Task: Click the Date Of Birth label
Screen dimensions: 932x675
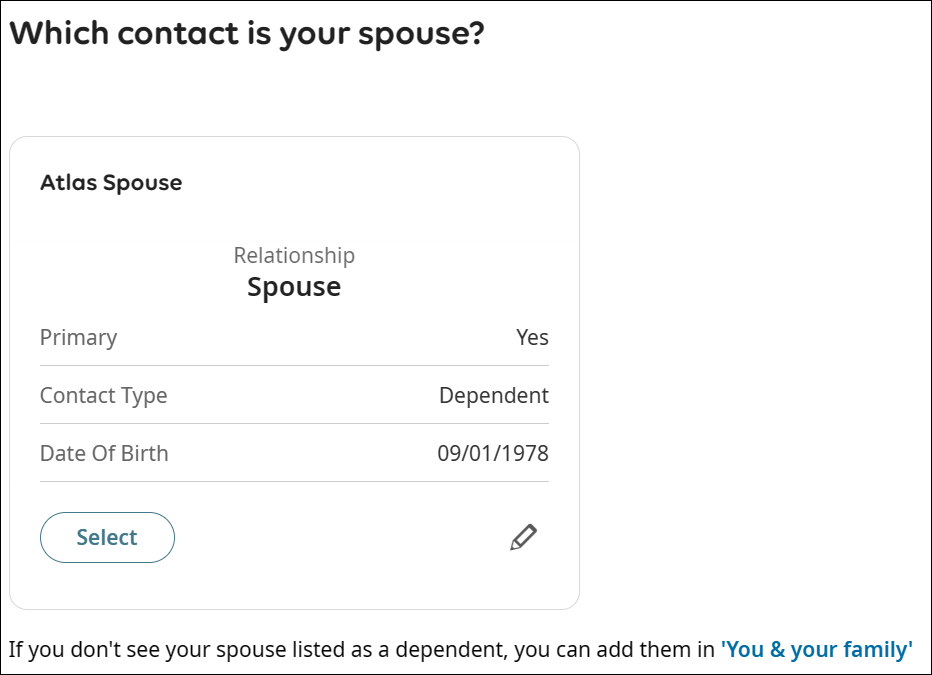Action: pyautogui.click(x=104, y=453)
